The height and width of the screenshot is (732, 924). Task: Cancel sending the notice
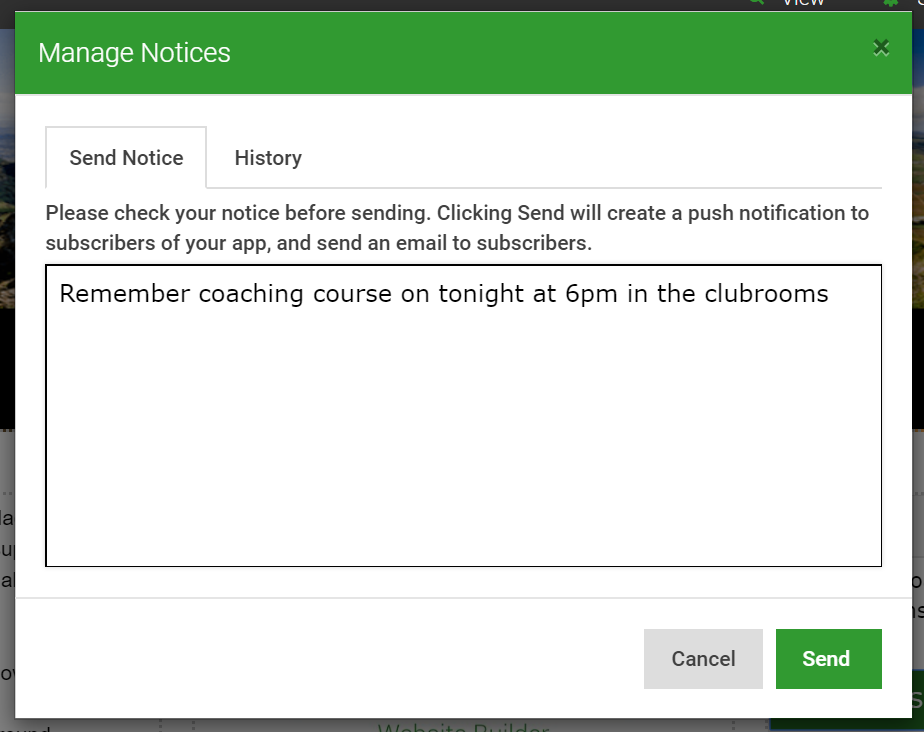(x=703, y=658)
